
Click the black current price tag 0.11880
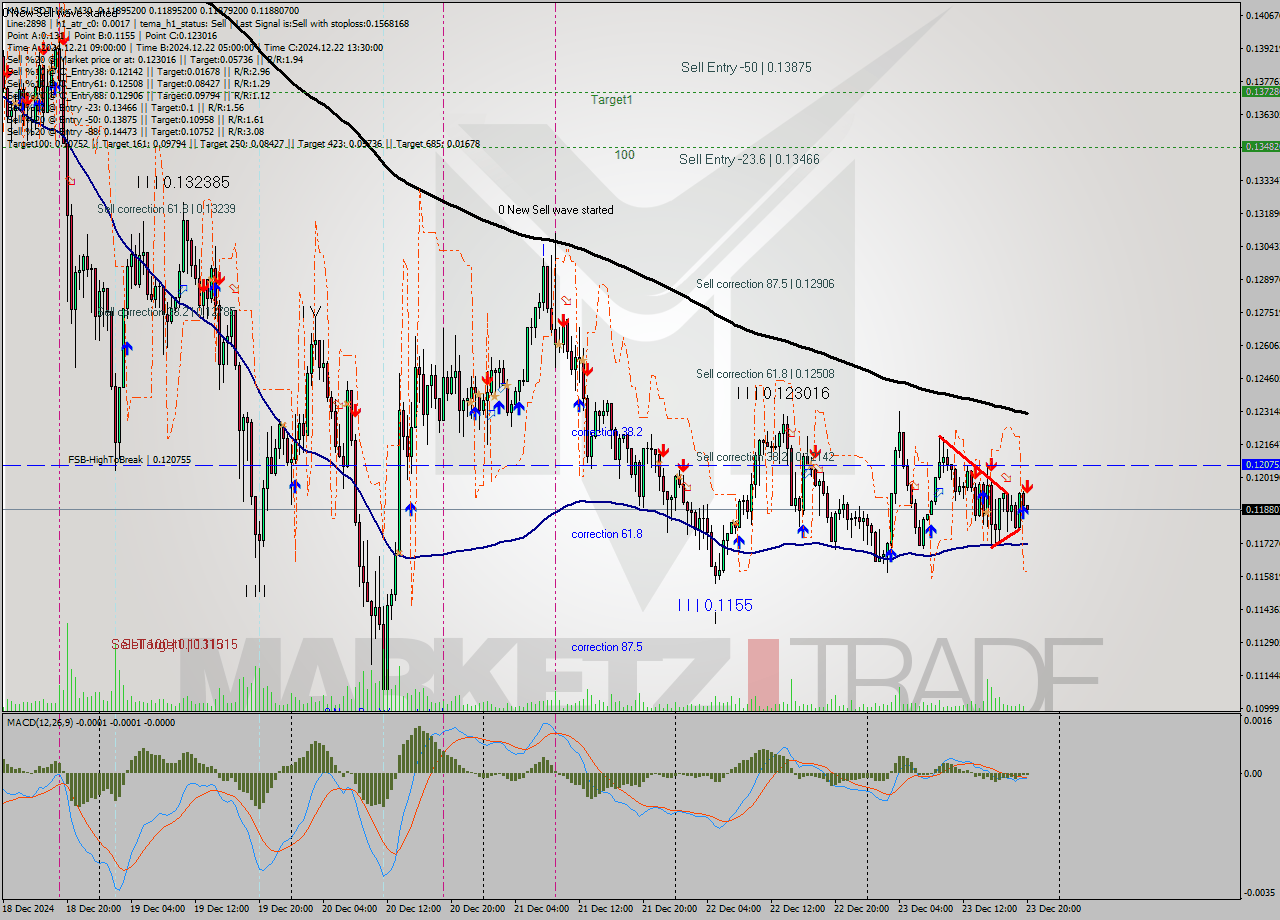click(x=1259, y=509)
